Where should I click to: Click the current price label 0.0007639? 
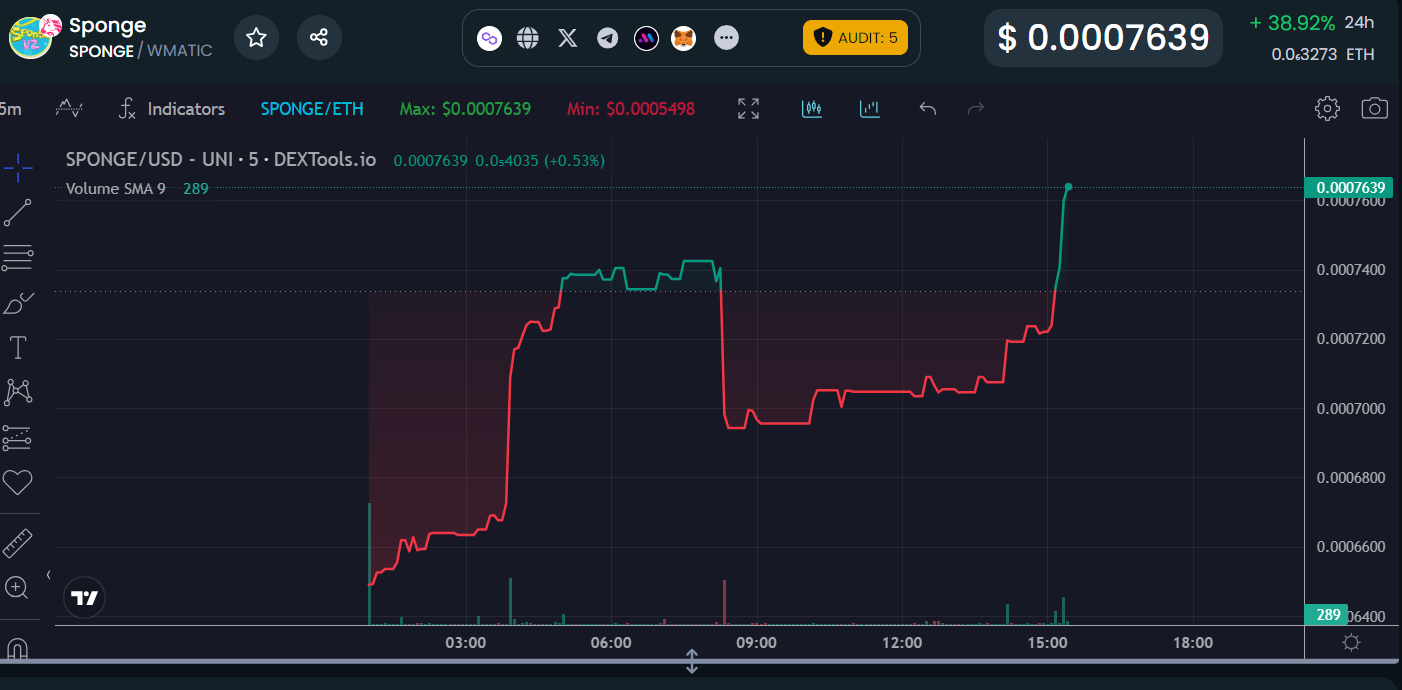coord(1349,188)
